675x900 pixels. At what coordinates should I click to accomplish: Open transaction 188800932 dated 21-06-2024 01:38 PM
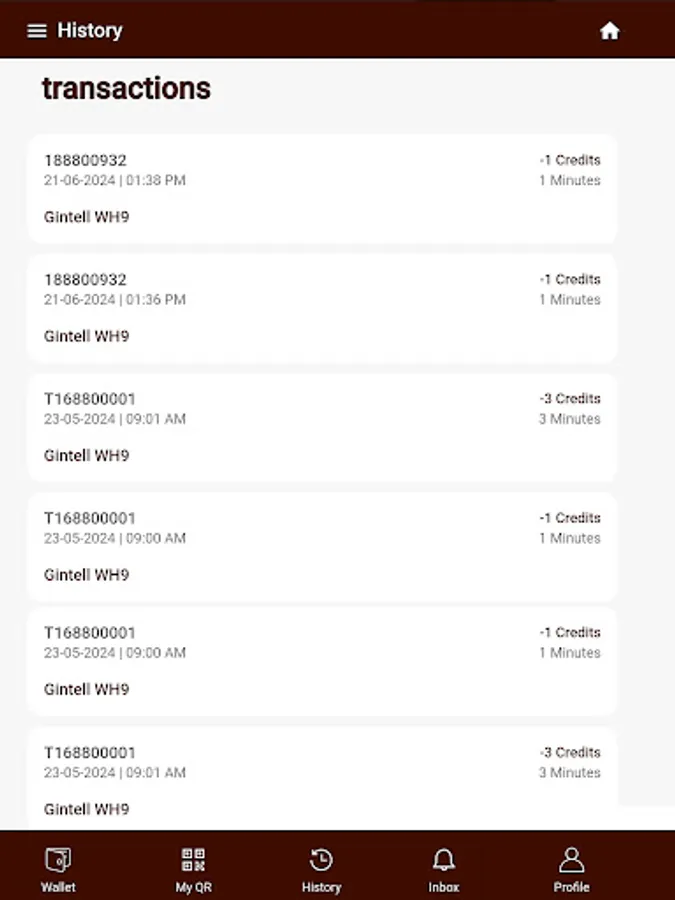(322, 187)
